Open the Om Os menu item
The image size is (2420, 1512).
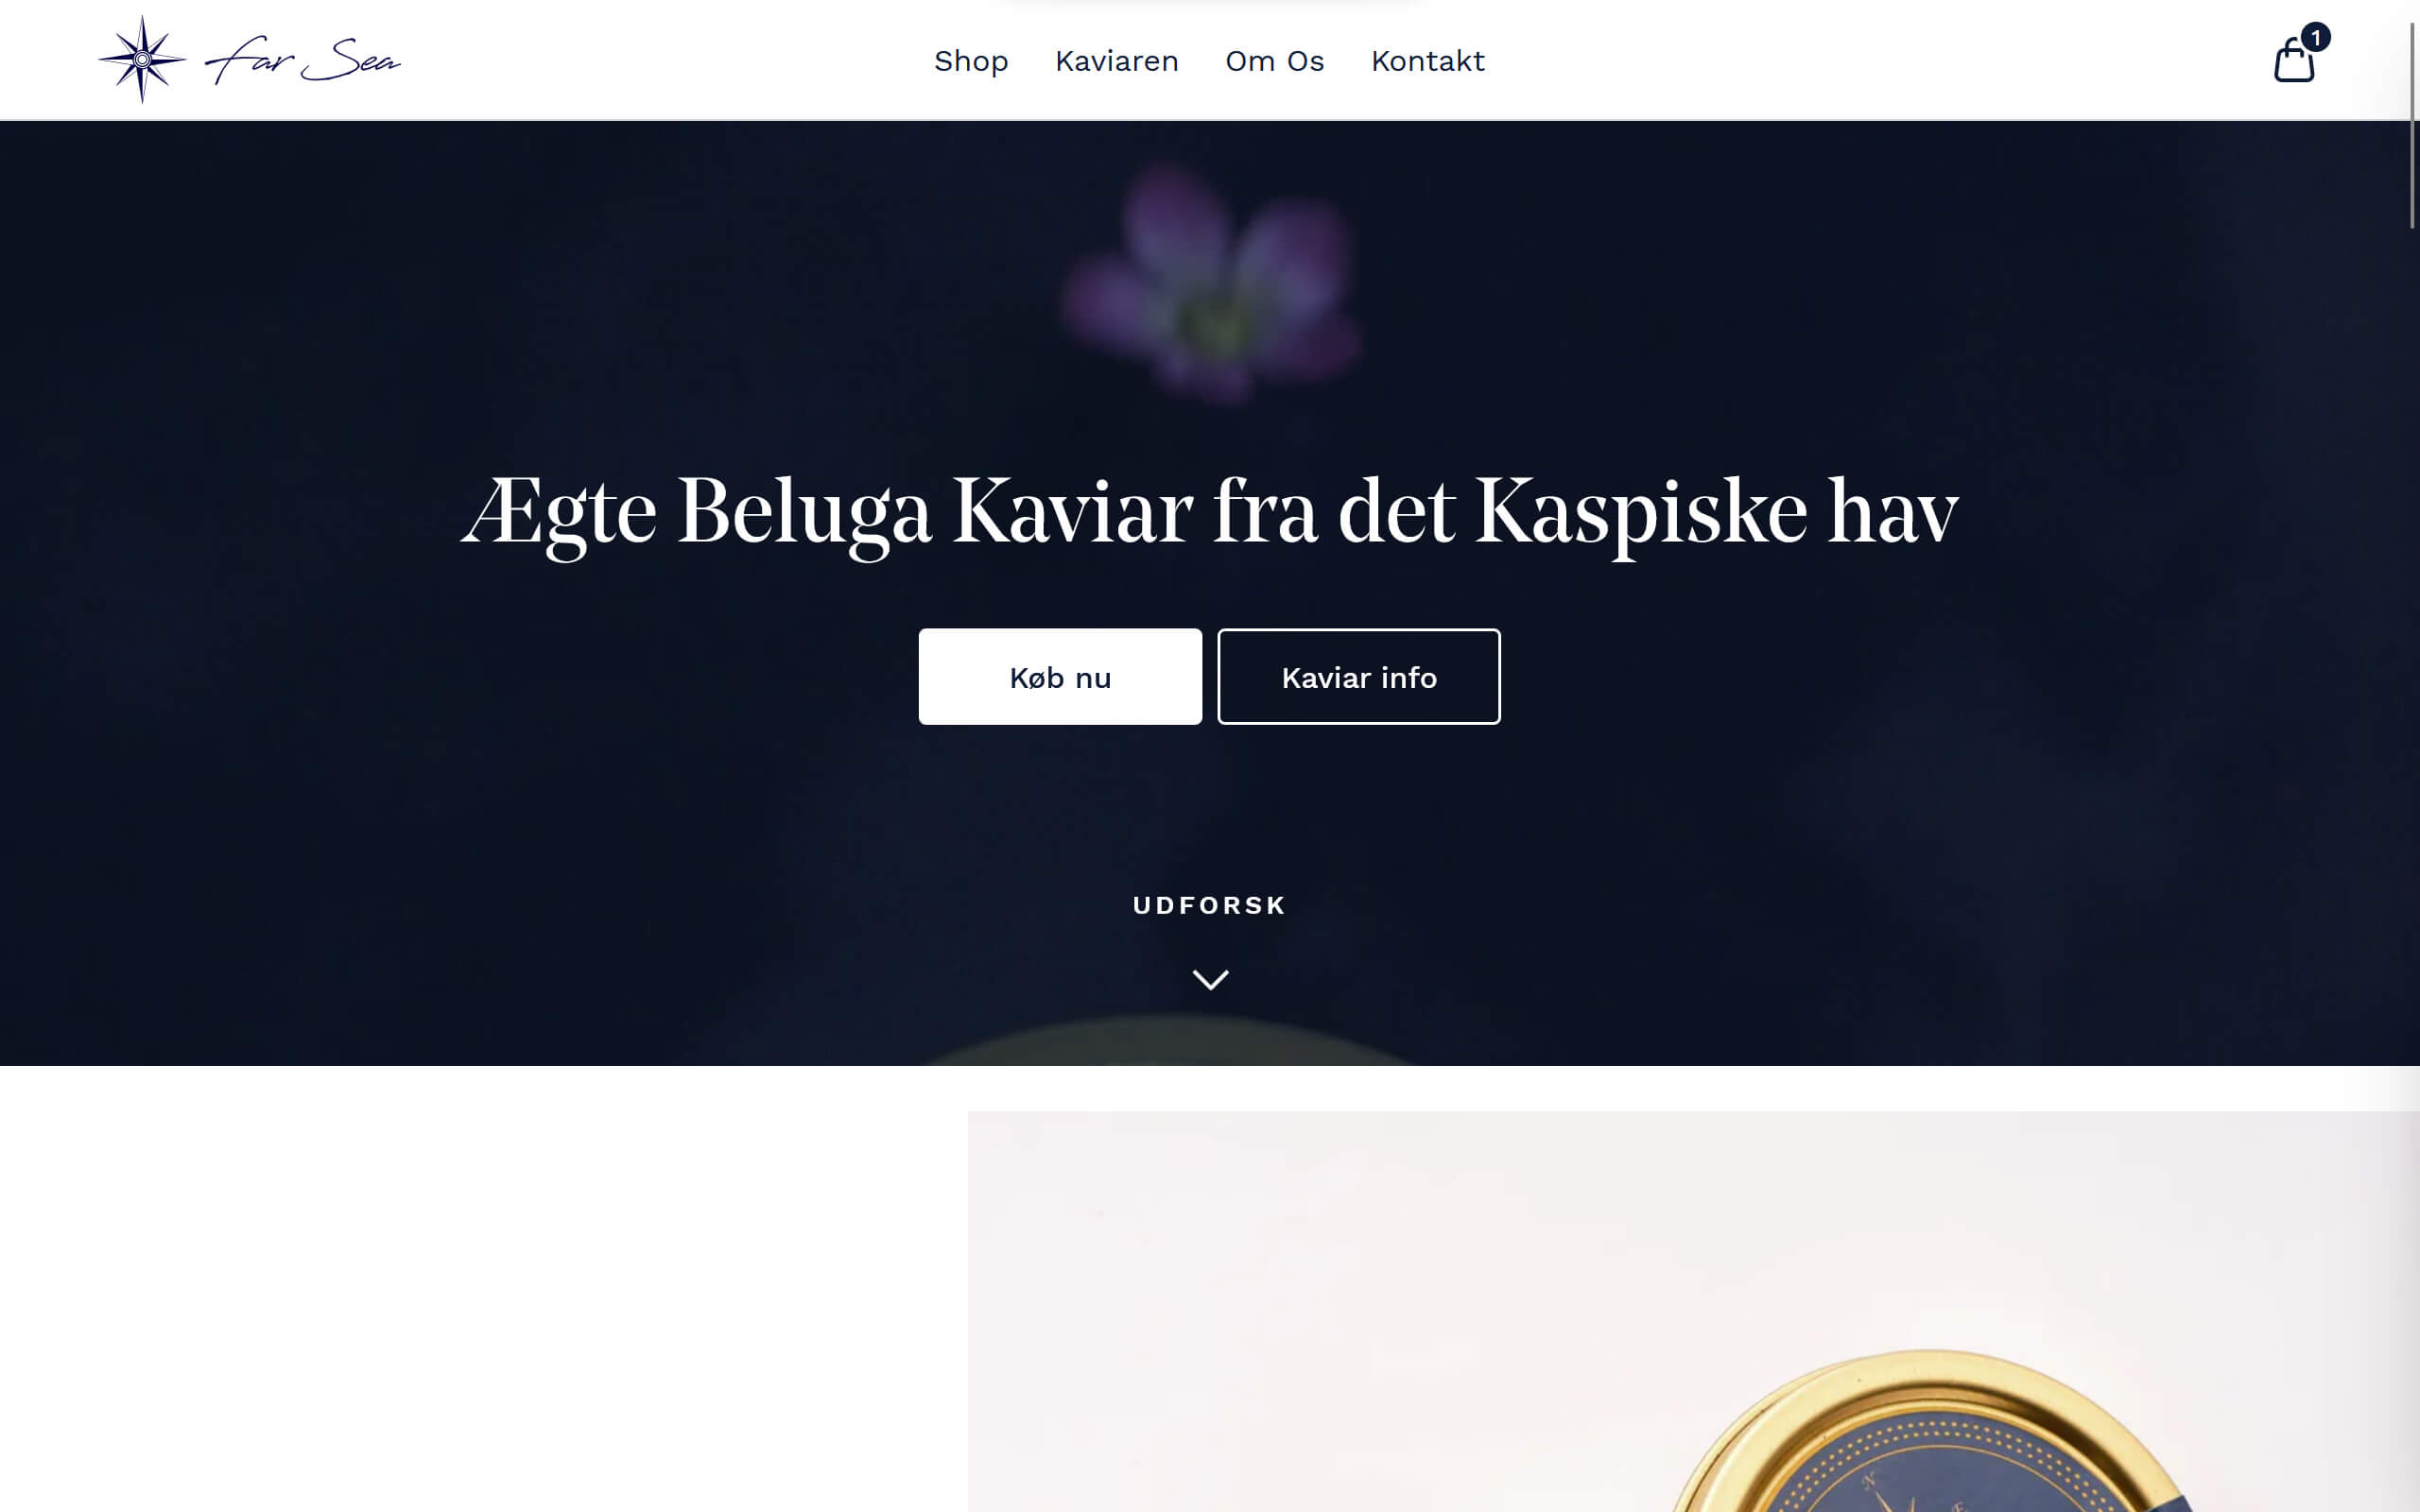[x=1274, y=61]
